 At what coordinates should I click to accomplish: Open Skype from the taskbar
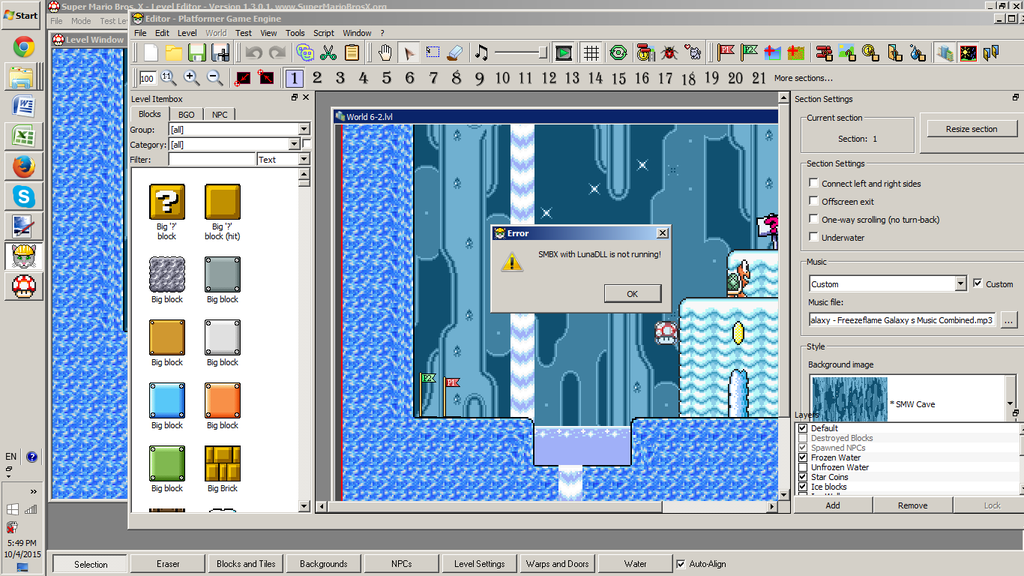click(24, 196)
